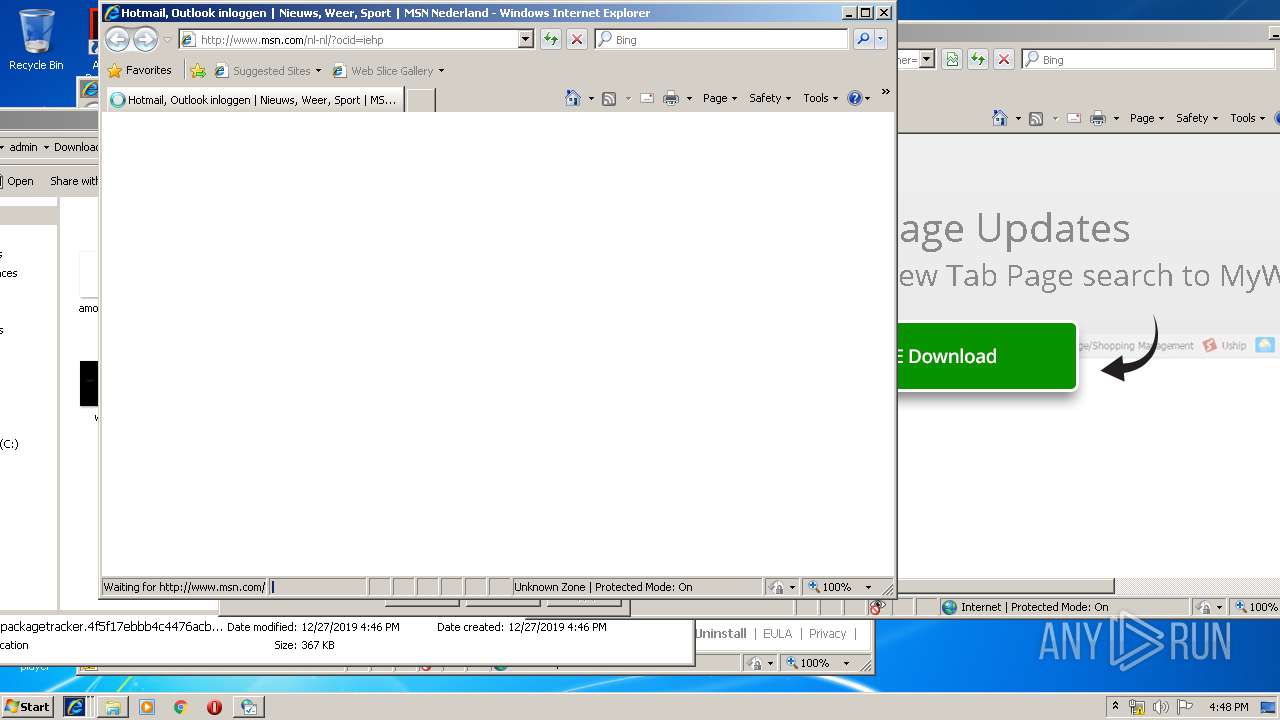Start a search with front window magnifier button
The image size is (1280, 720).
click(863, 39)
